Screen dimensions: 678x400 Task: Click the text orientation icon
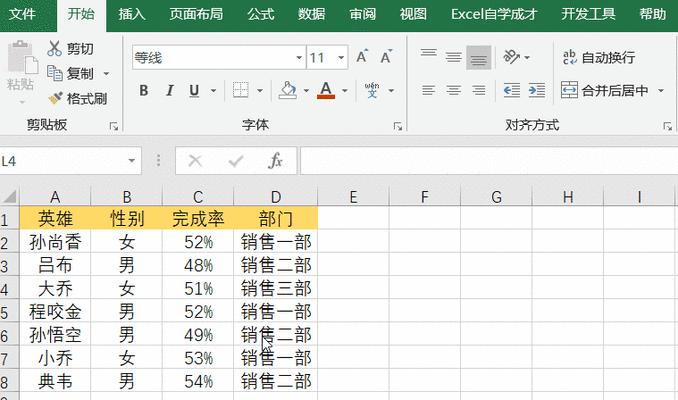[512, 57]
